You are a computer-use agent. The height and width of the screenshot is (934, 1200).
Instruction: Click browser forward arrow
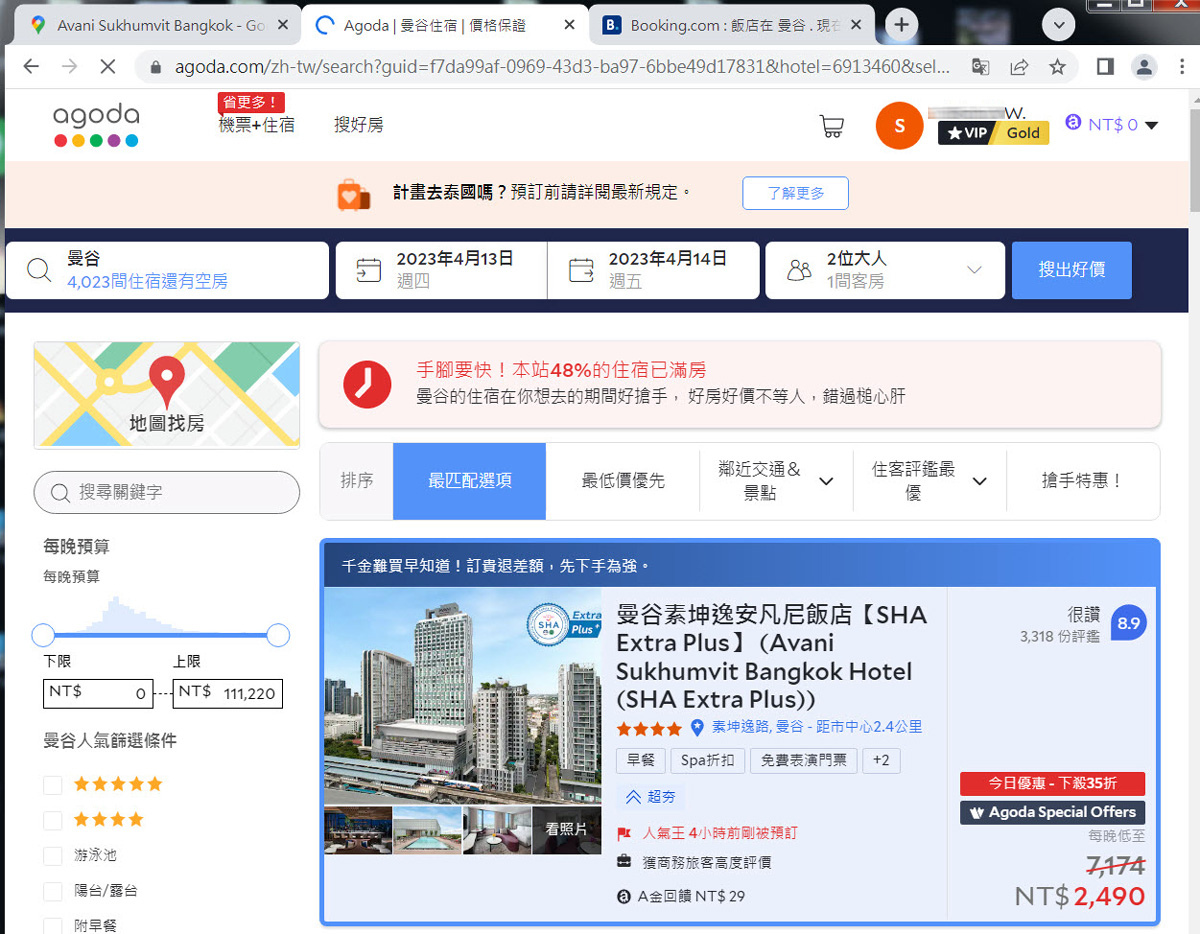(x=69, y=67)
